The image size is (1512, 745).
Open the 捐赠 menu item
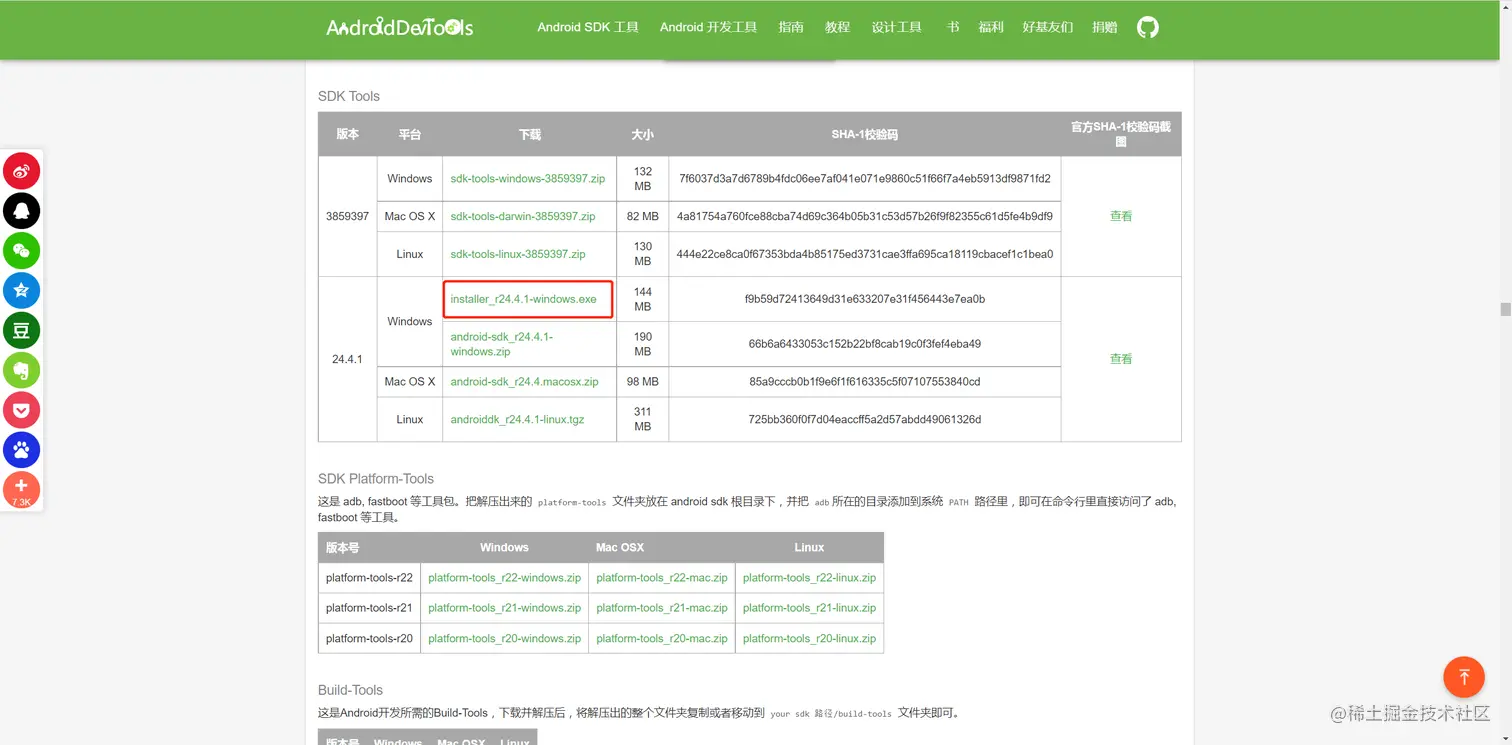coord(1105,27)
